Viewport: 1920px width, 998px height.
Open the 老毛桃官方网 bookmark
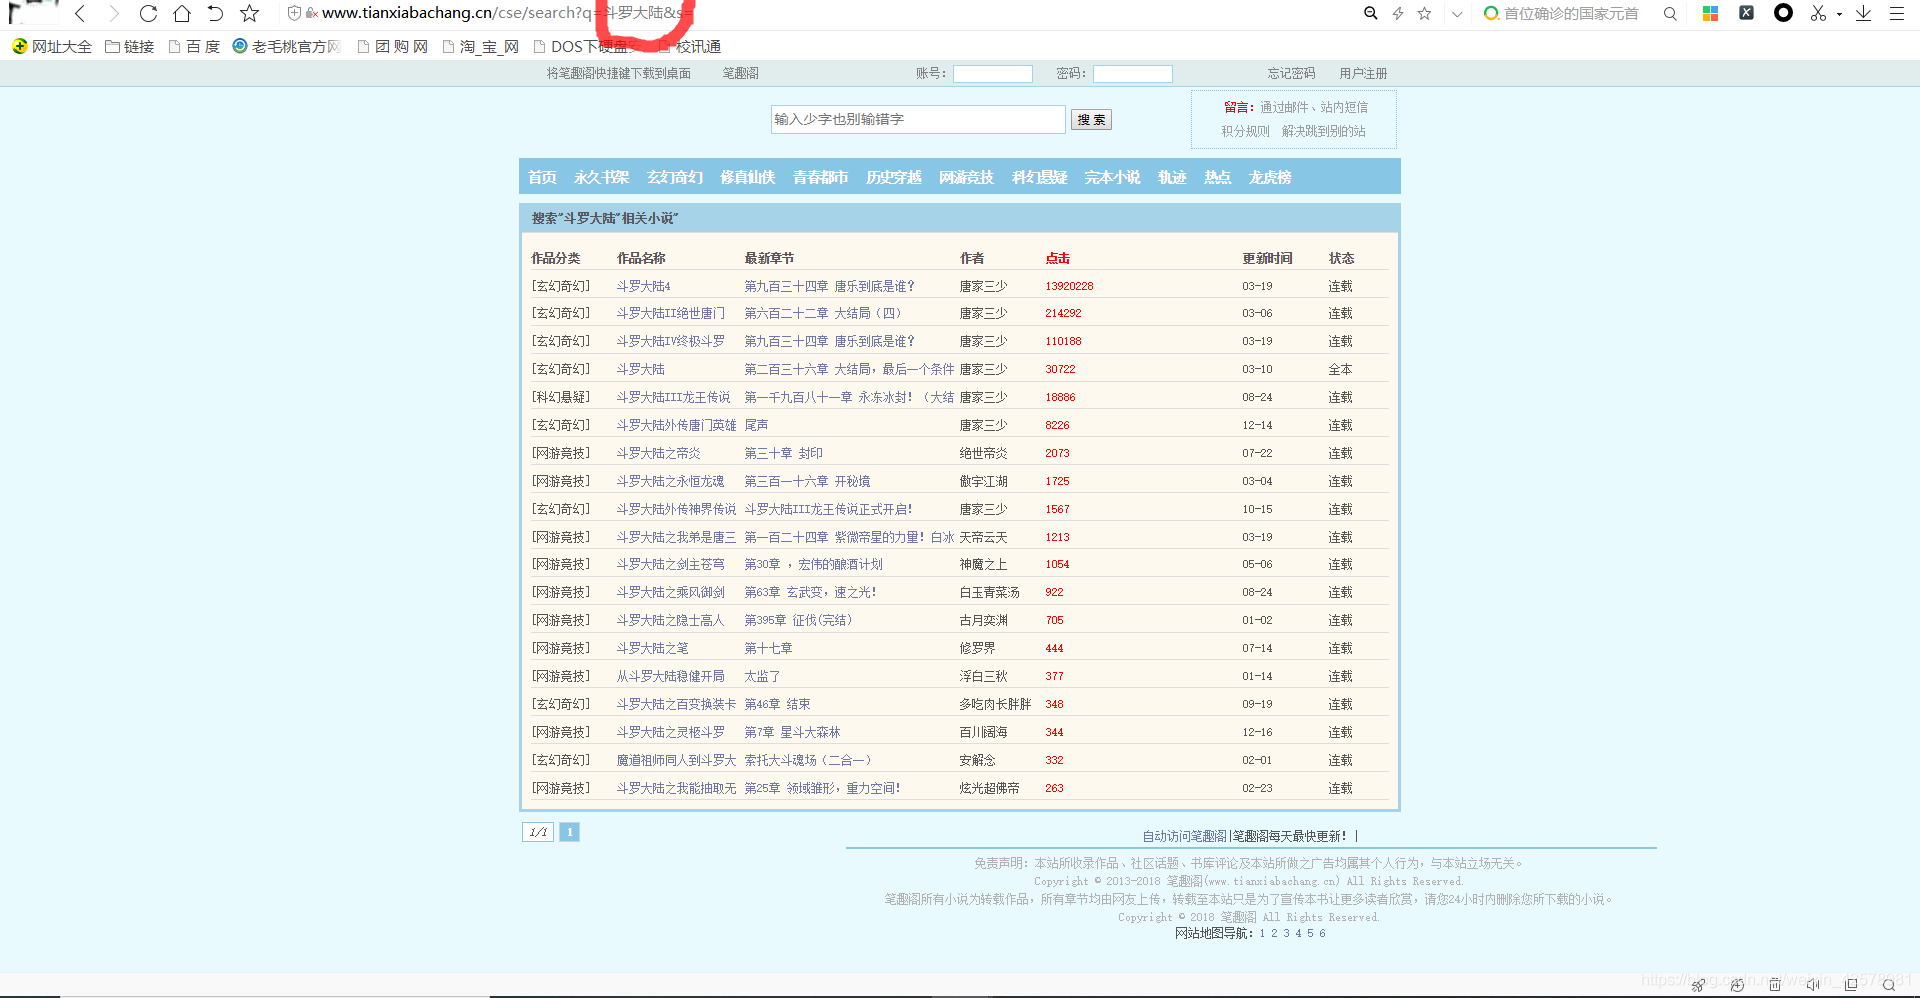click(x=287, y=46)
